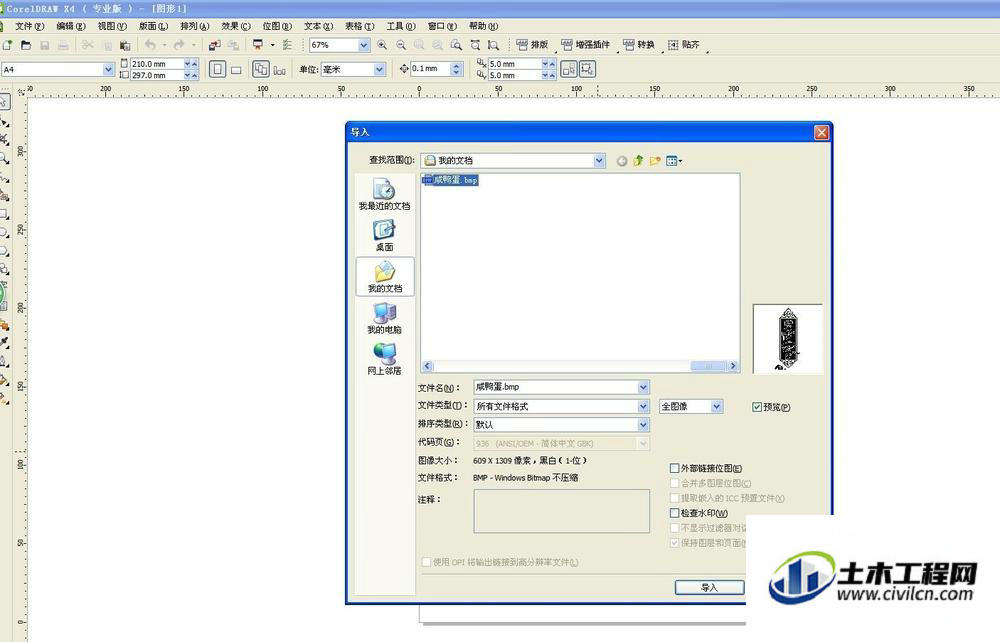Close the 导入 dialog
Viewport: 1000px width, 642px height.
[x=821, y=132]
